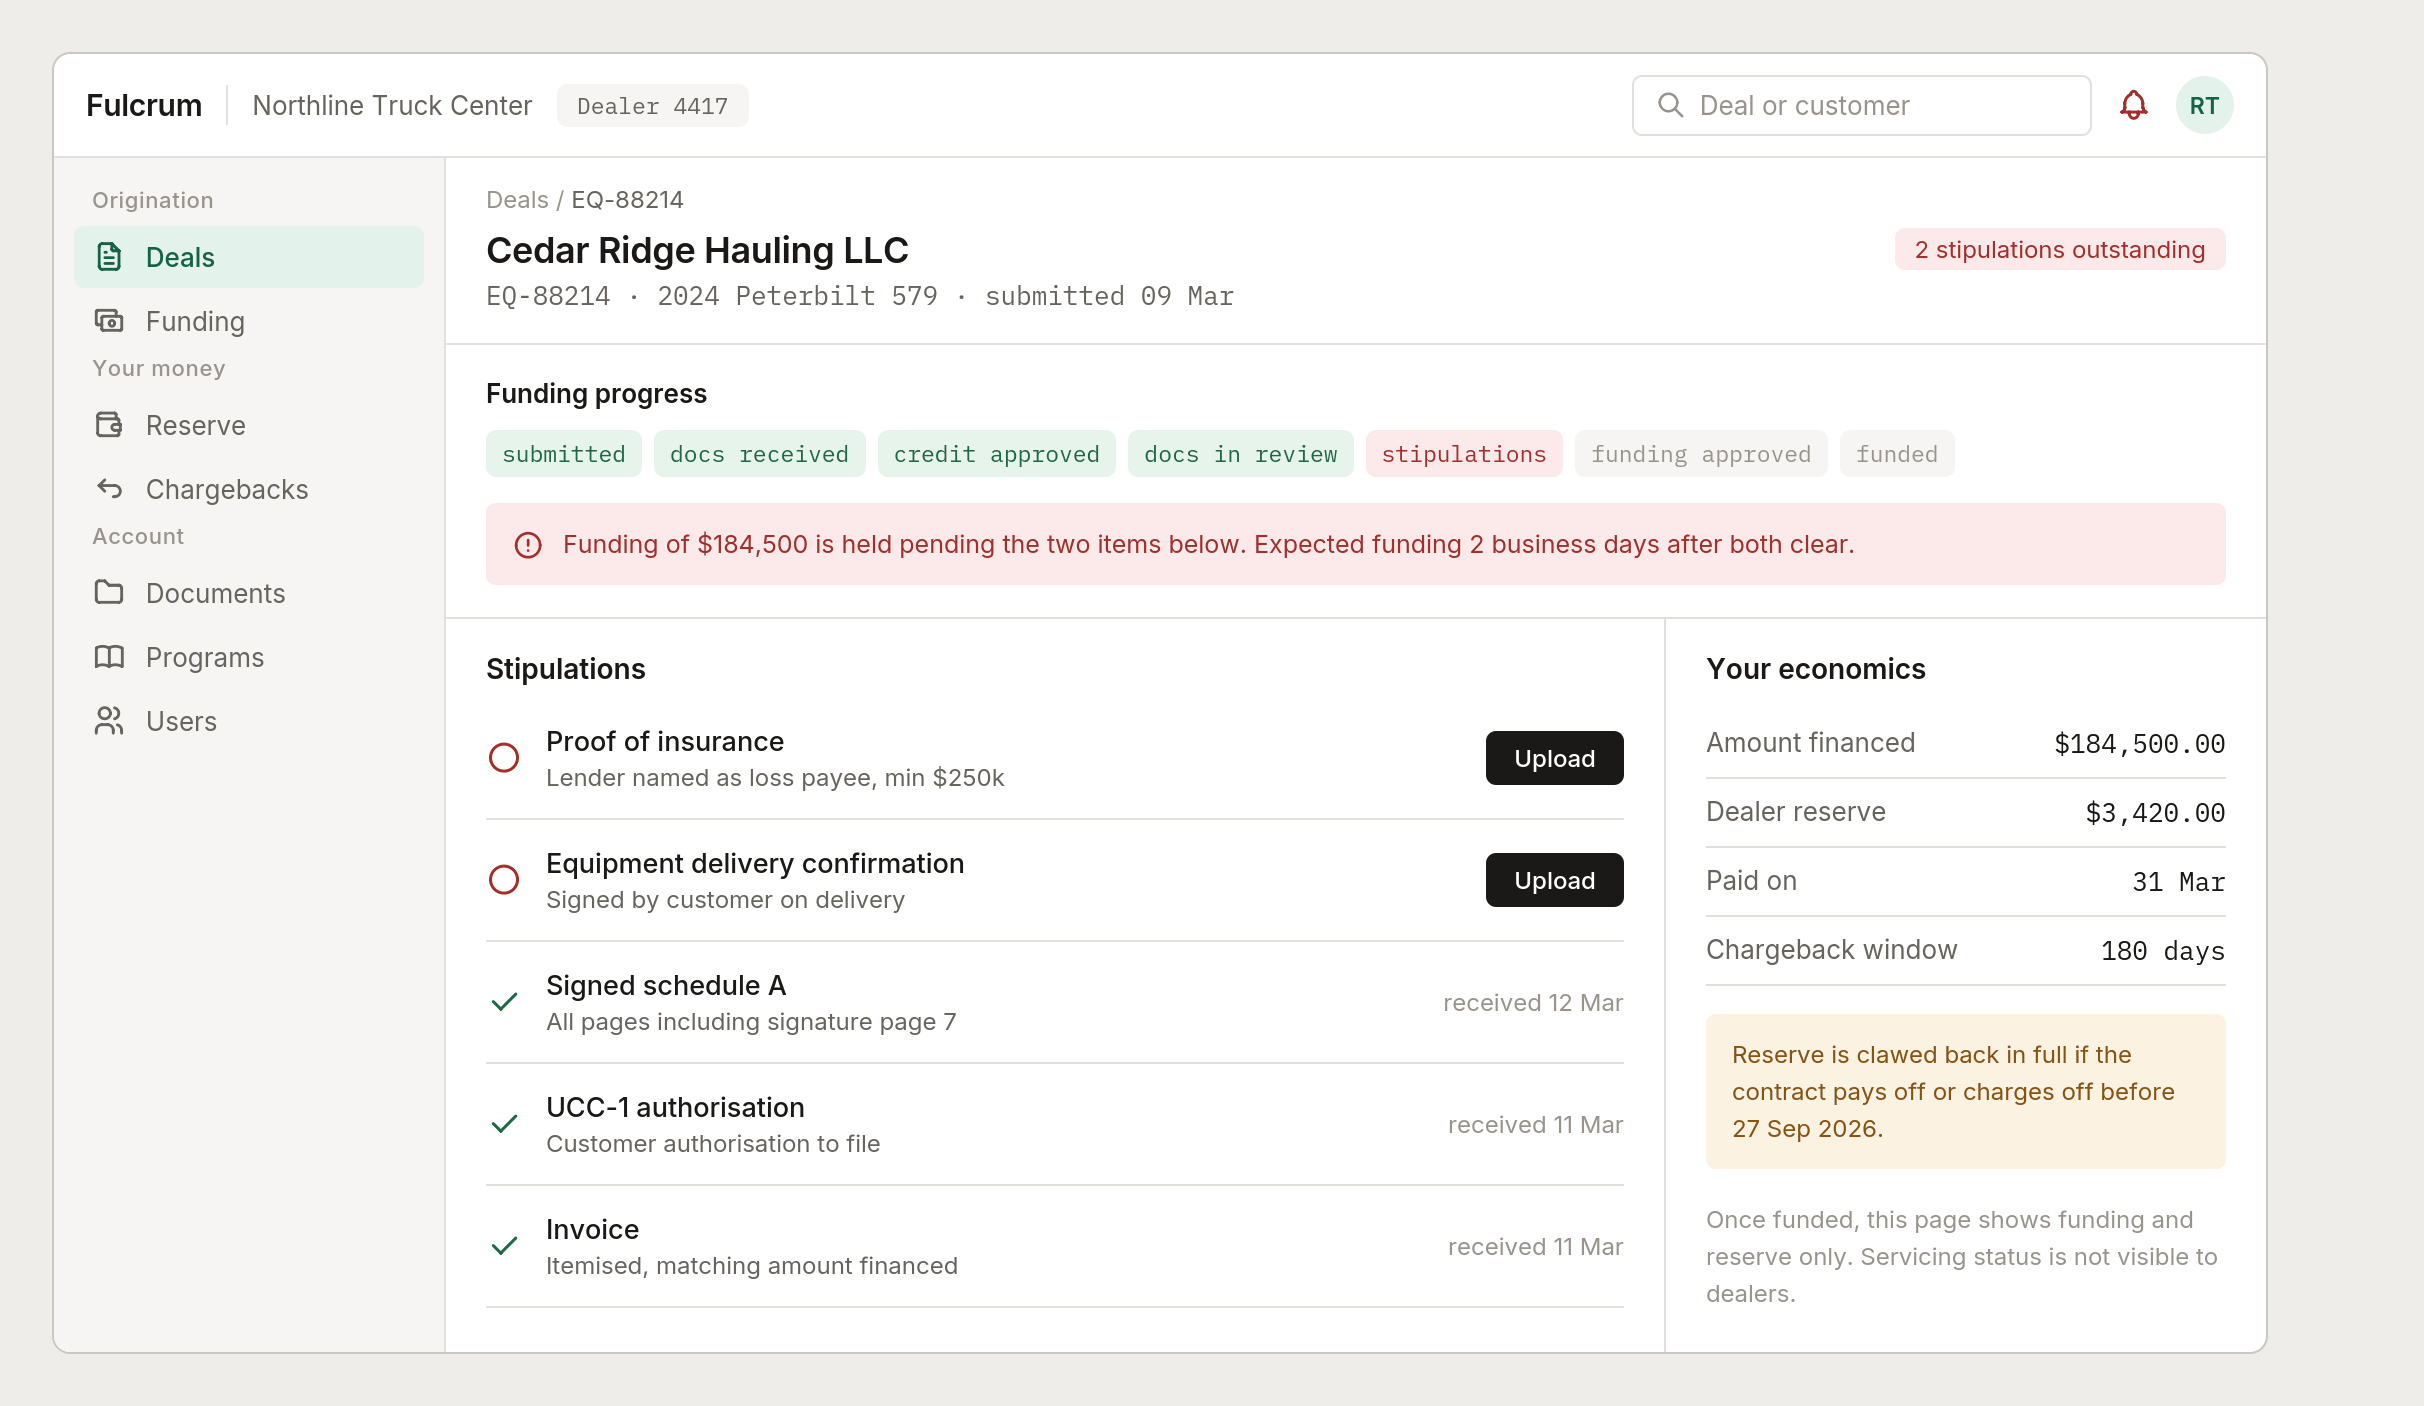
Task: Click the Programs book icon
Action: pyautogui.click(x=109, y=657)
